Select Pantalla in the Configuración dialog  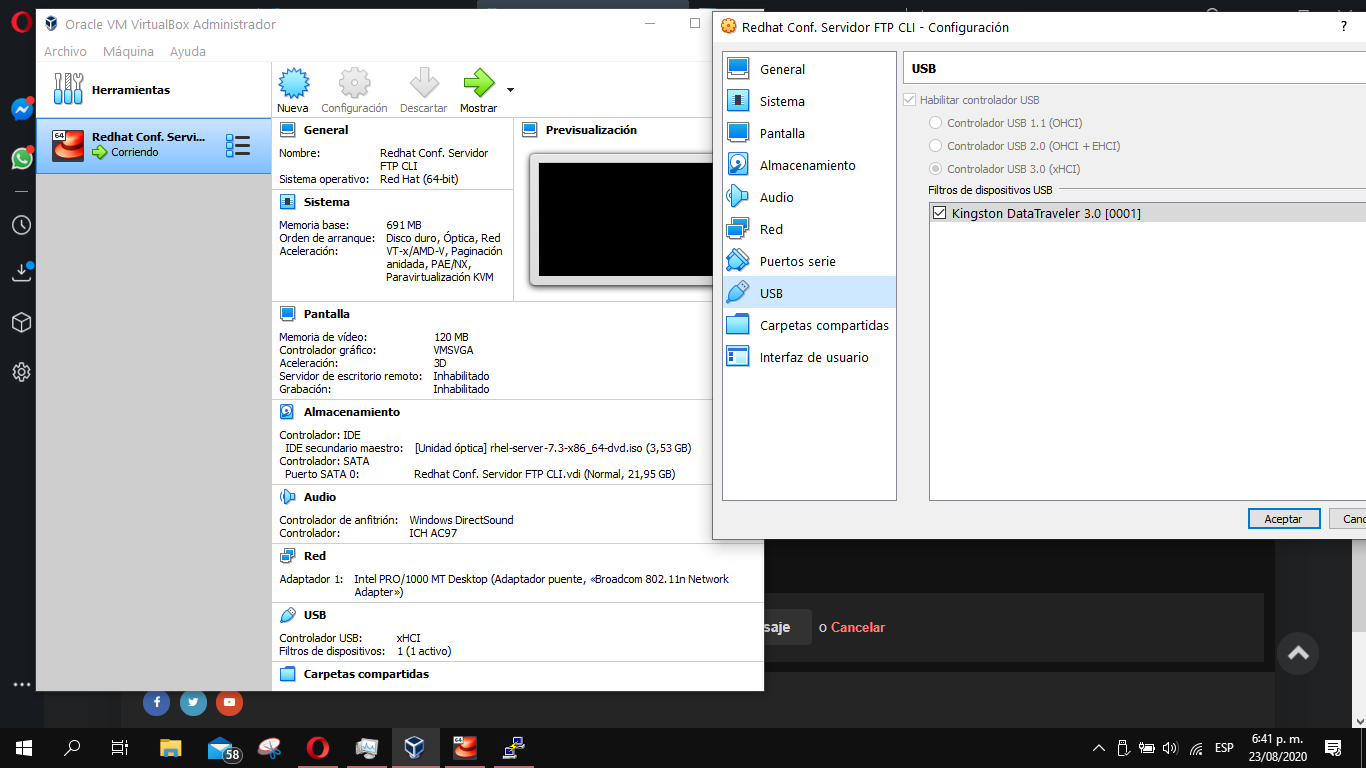pos(809,133)
